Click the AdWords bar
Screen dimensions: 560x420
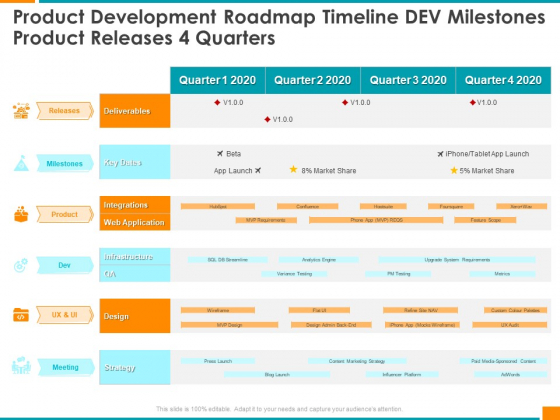pyautogui.click(x=510, y=375)
